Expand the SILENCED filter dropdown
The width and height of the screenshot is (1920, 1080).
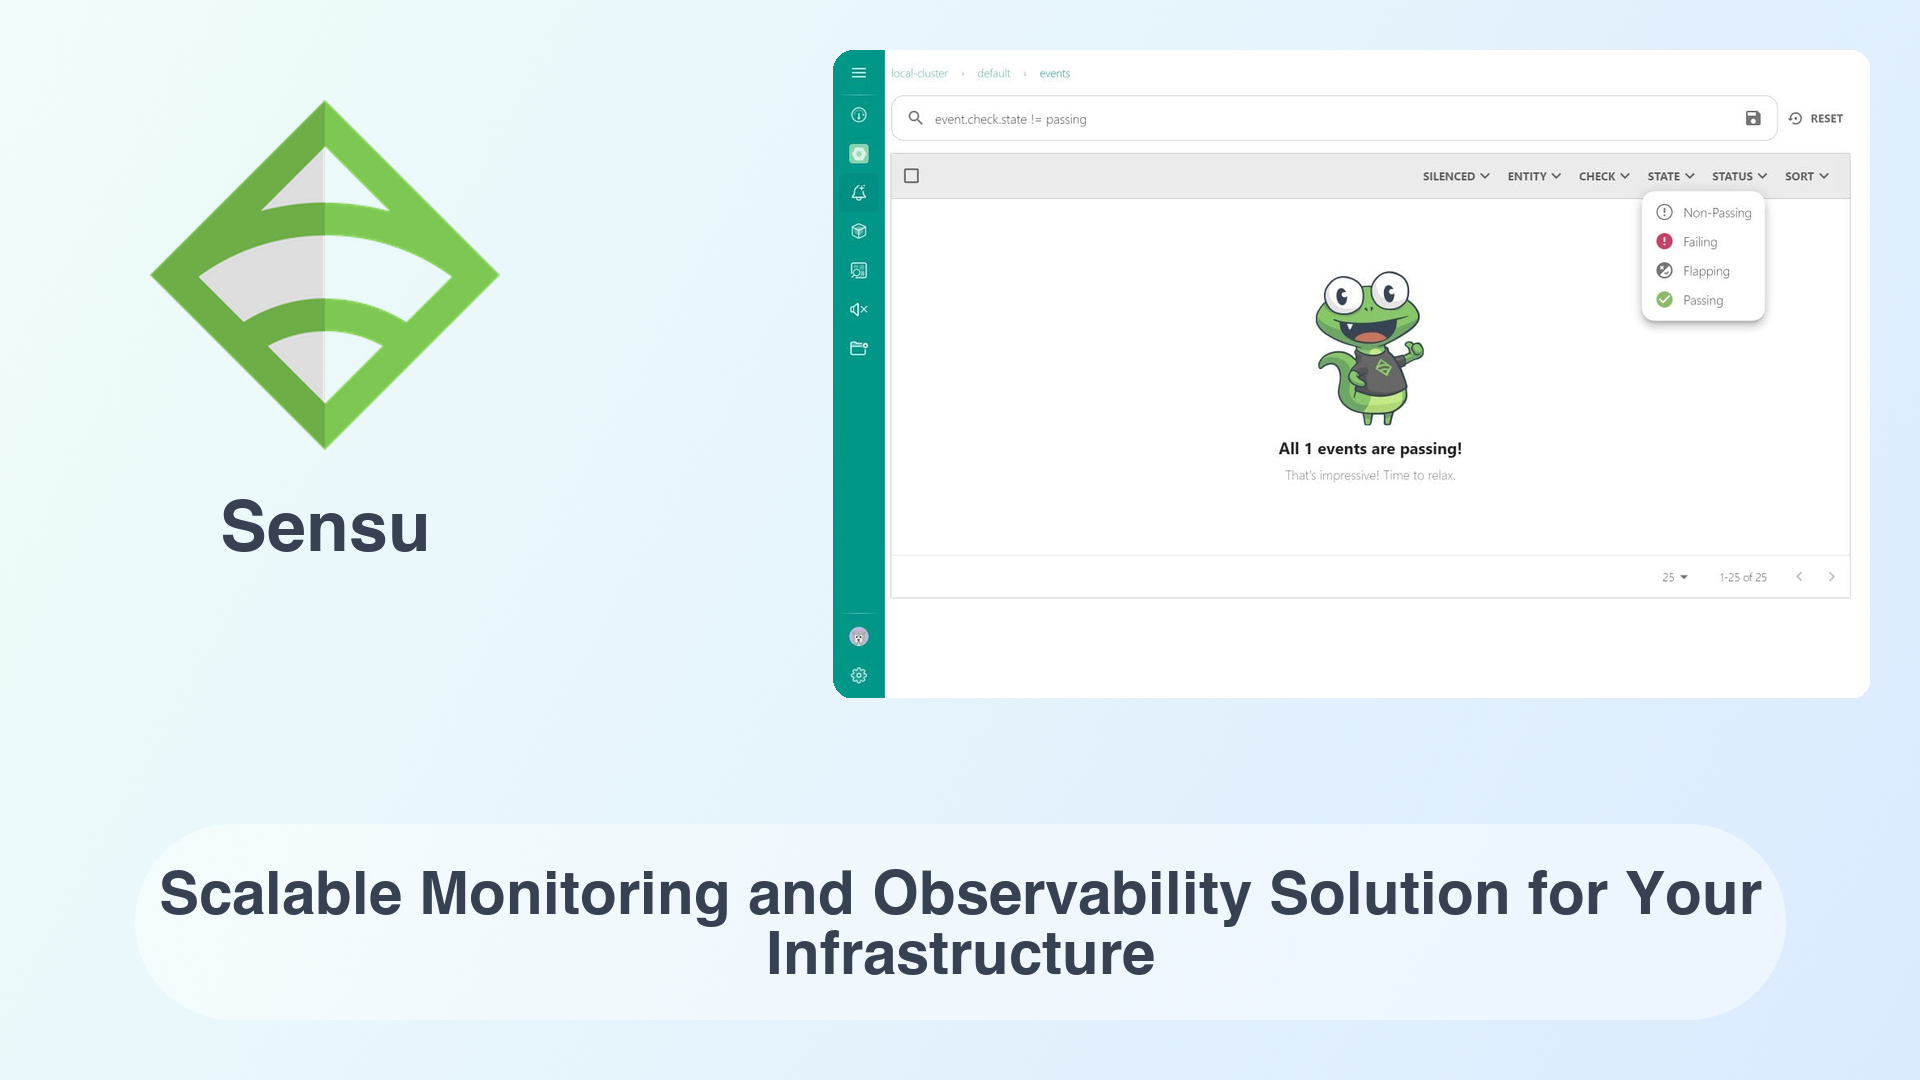(x=1453, y=175)
